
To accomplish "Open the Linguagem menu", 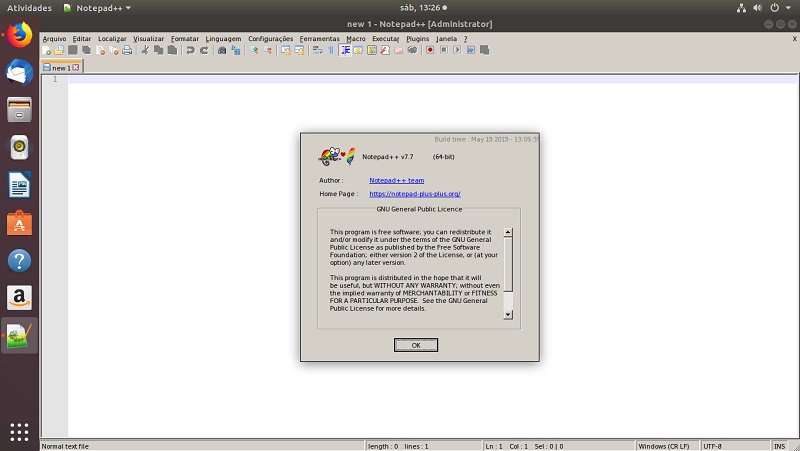I will tap(223, 39).
